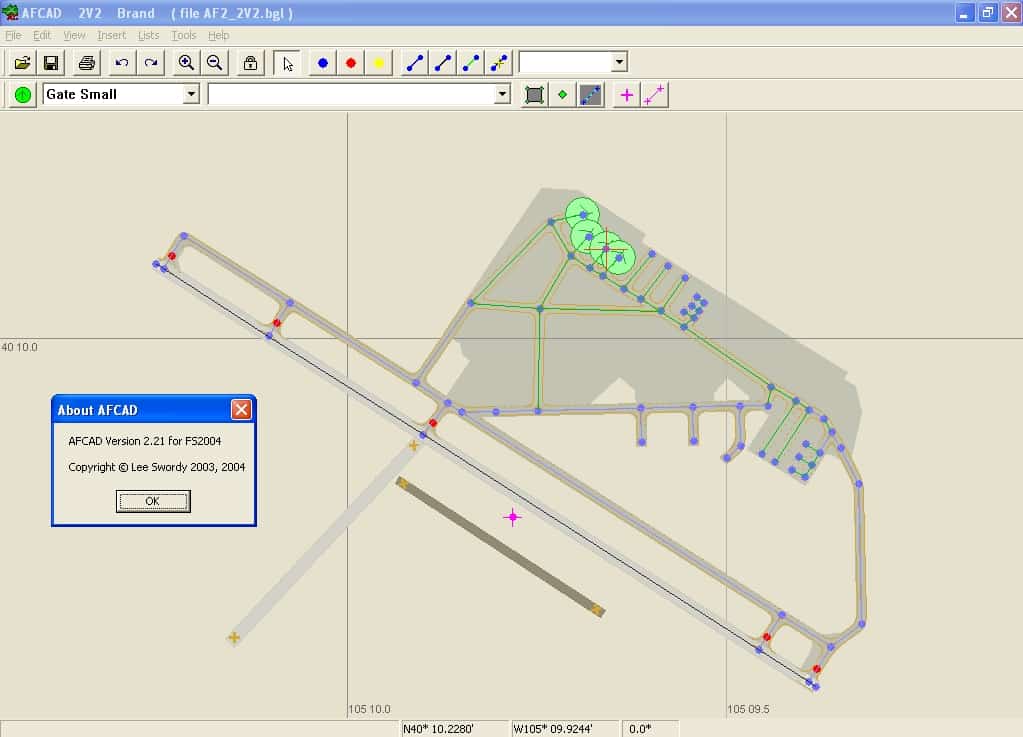Select the magenta plus marker tool
The height and width of the screenshot is (737, 1023).
(627, 95)
